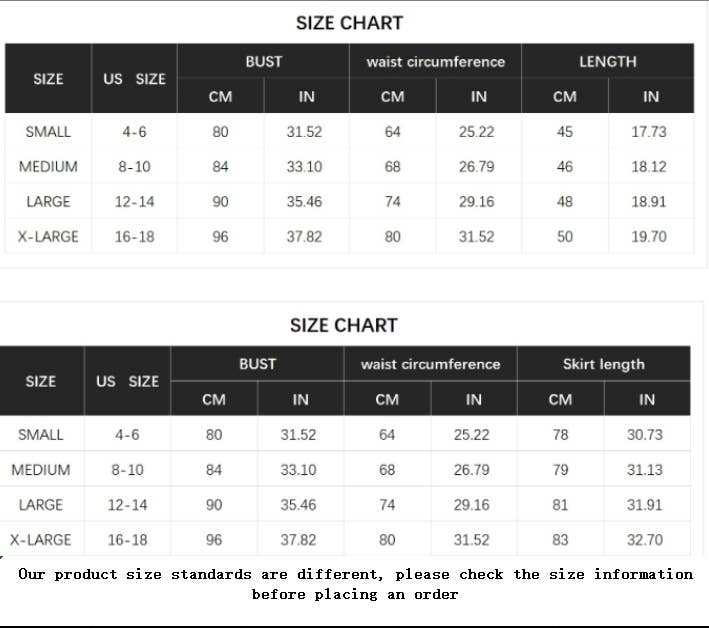Click the upper SIZE CHART title
This screenshot has height=629, width=709.
pyautogui.click(x=349, y=23)
